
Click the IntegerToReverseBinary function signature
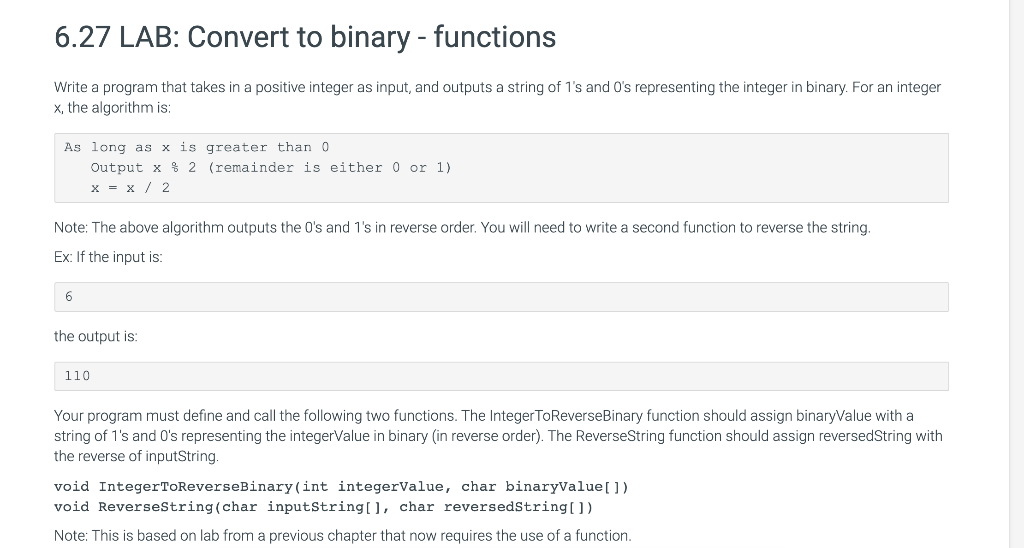[x=341, y=487]
